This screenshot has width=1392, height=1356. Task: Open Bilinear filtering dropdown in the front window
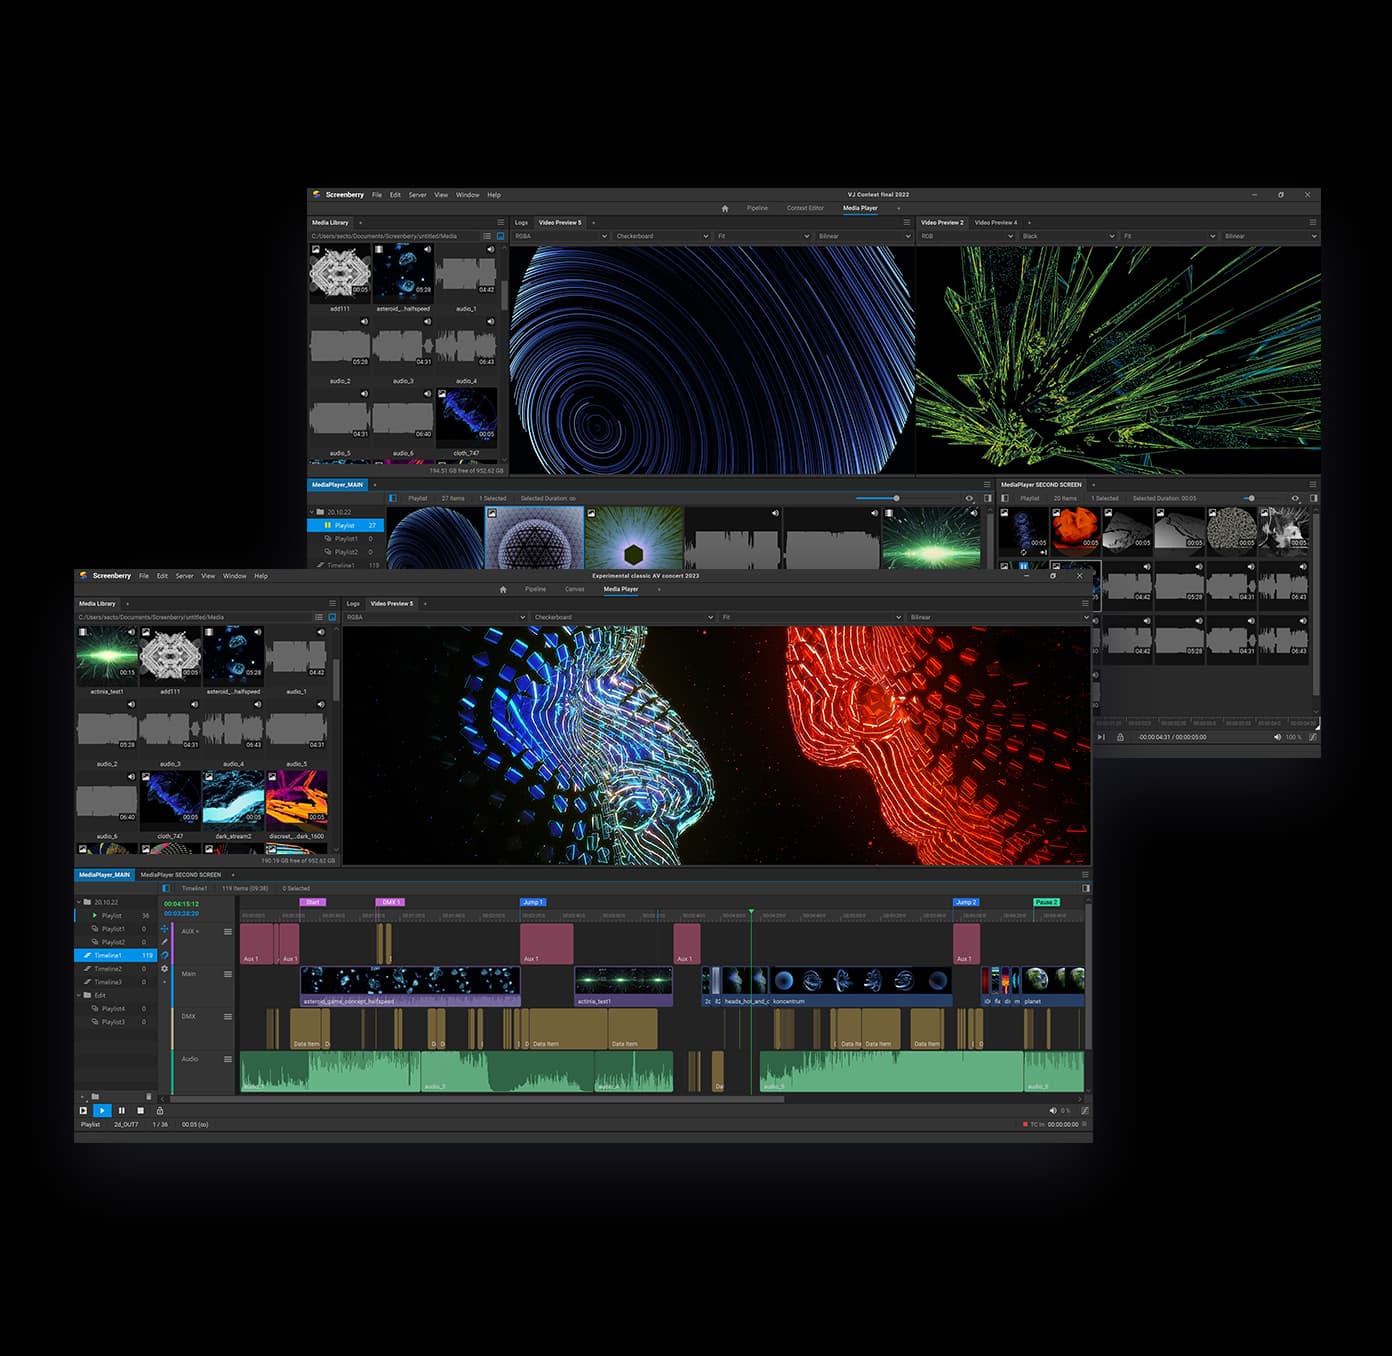point(998,617)
